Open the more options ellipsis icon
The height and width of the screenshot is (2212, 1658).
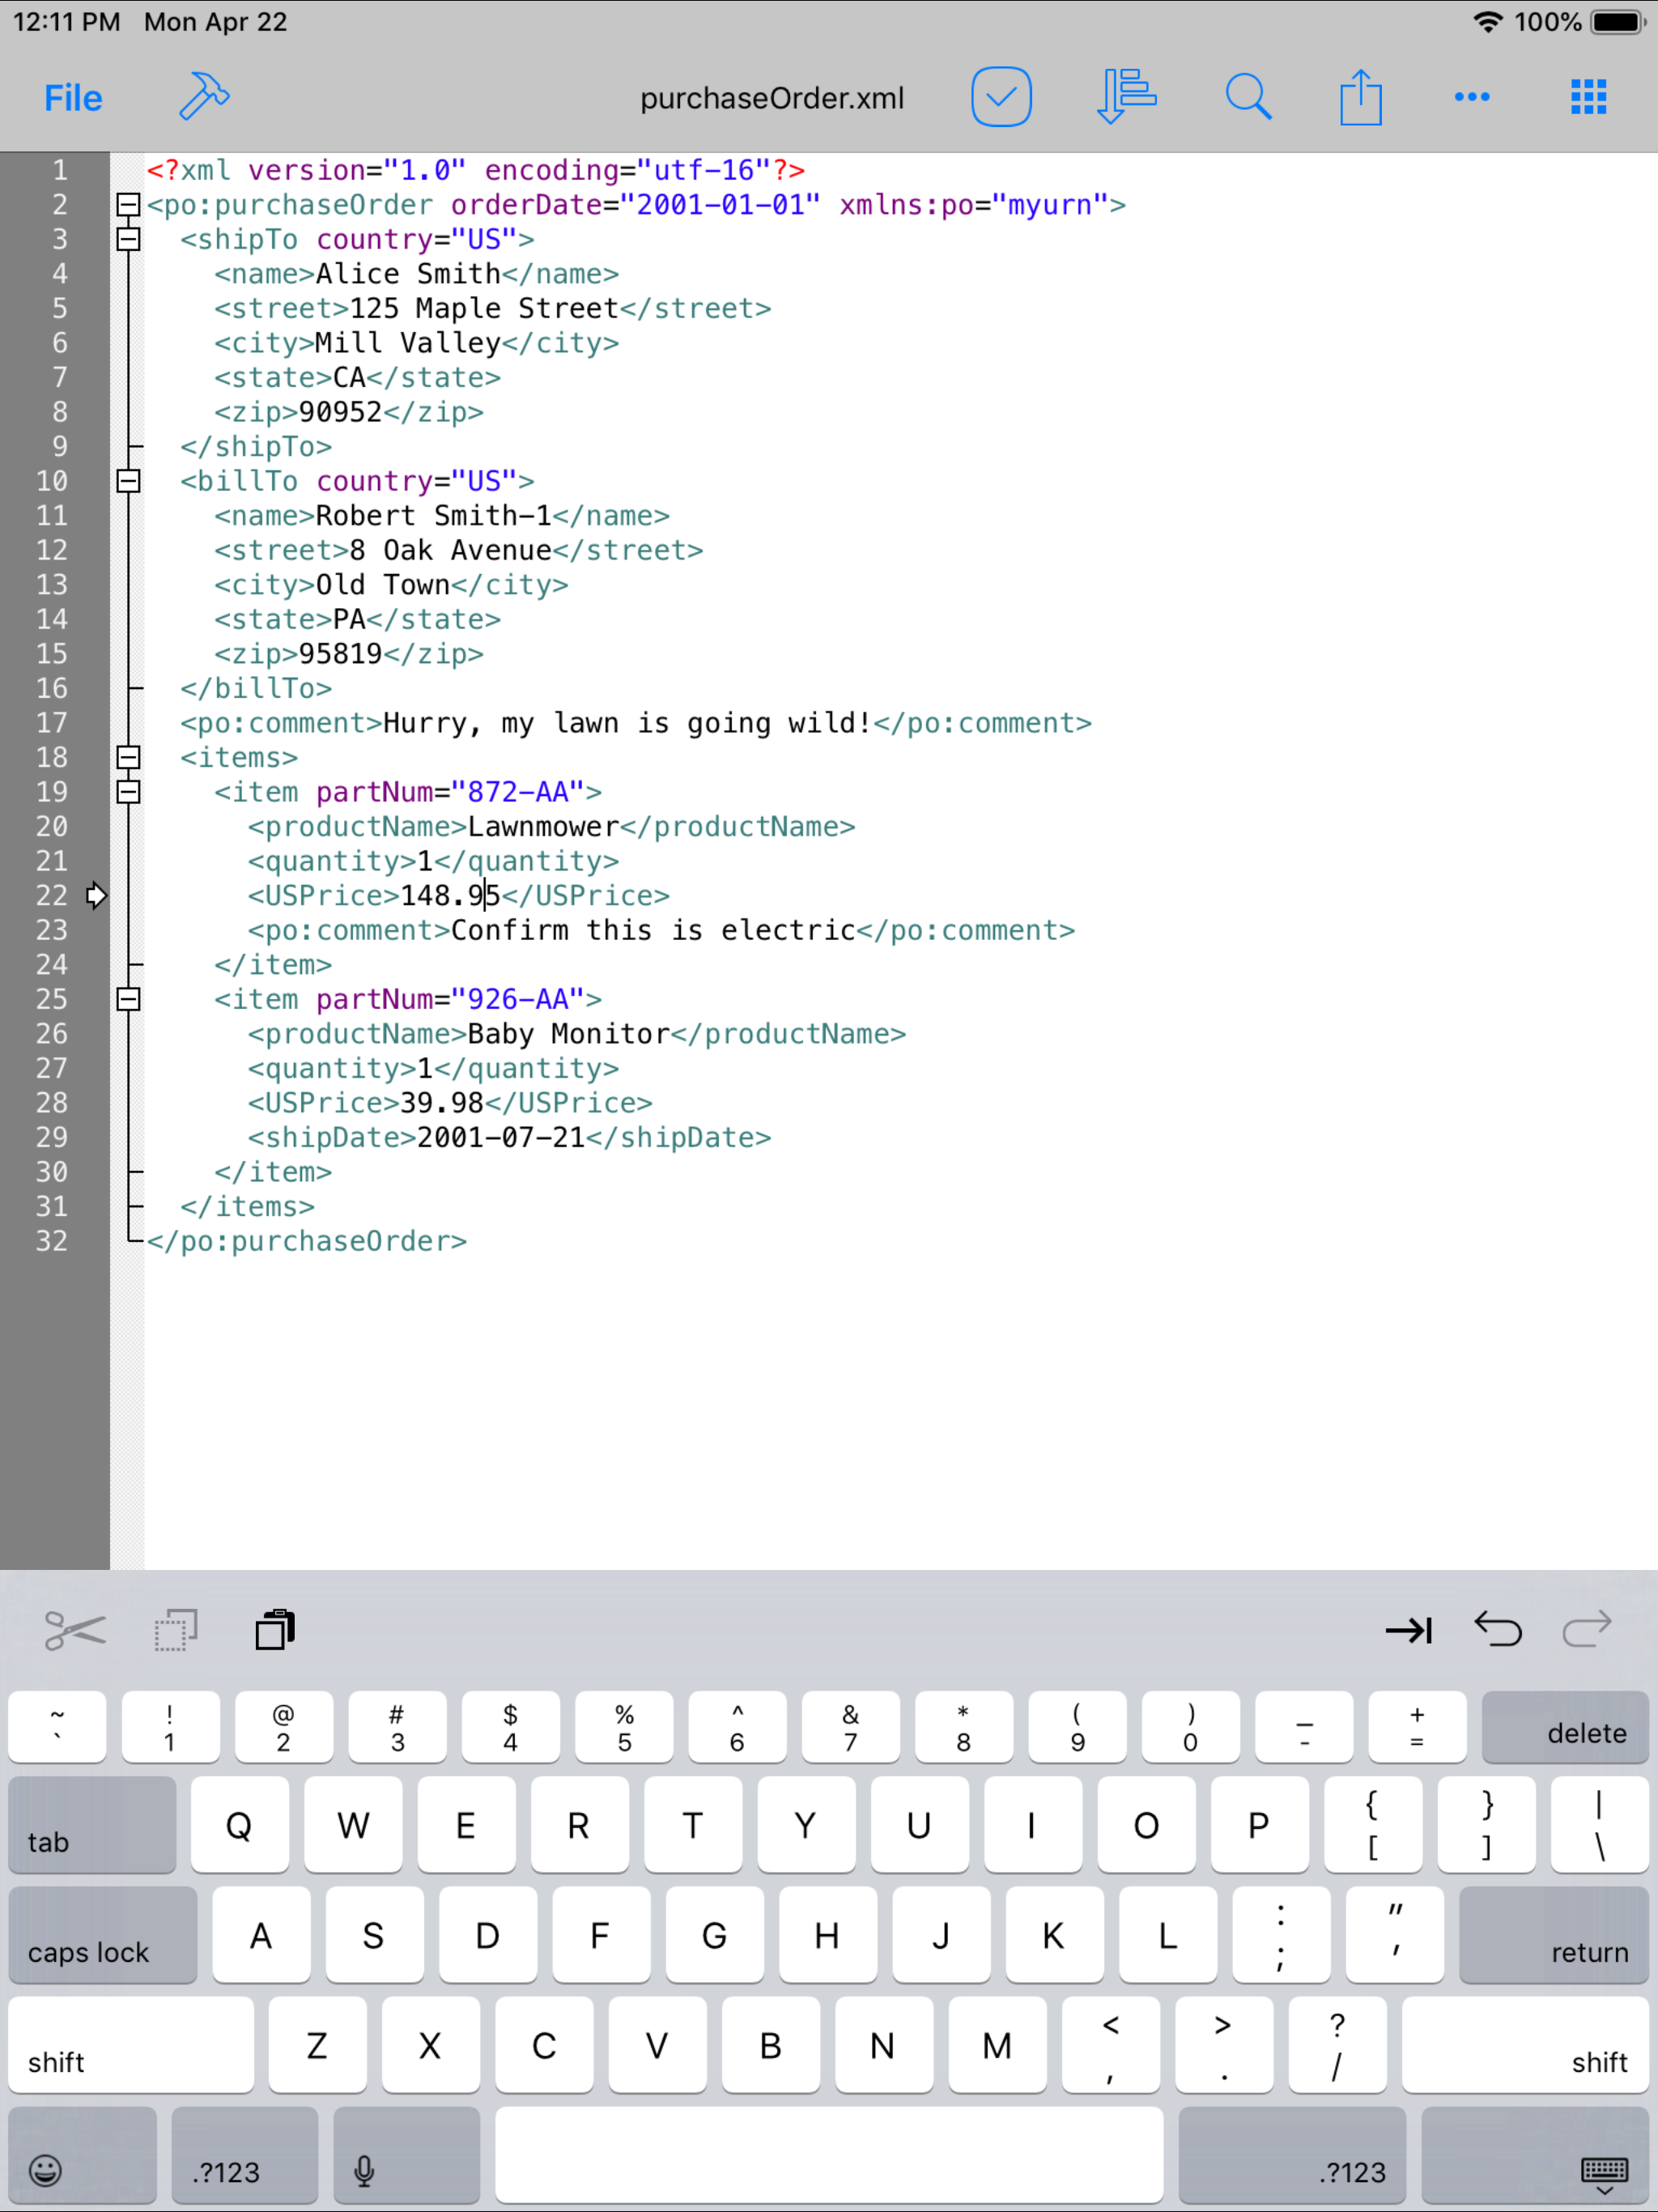coord(1471,97)
